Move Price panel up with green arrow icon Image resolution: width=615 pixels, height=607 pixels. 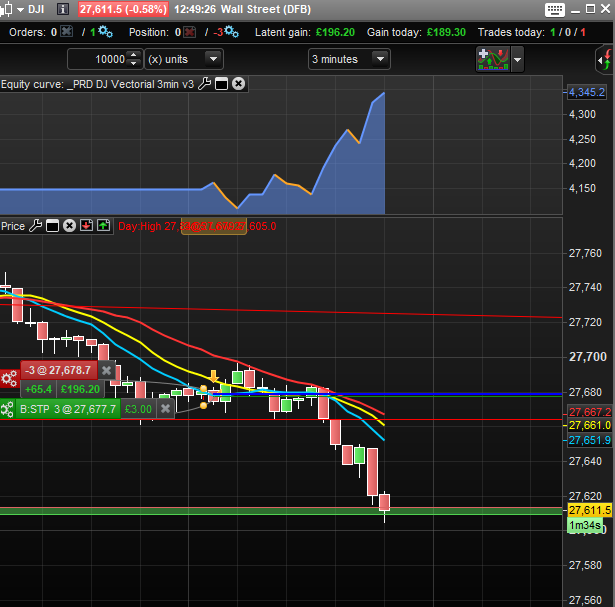tap(104, 225)
